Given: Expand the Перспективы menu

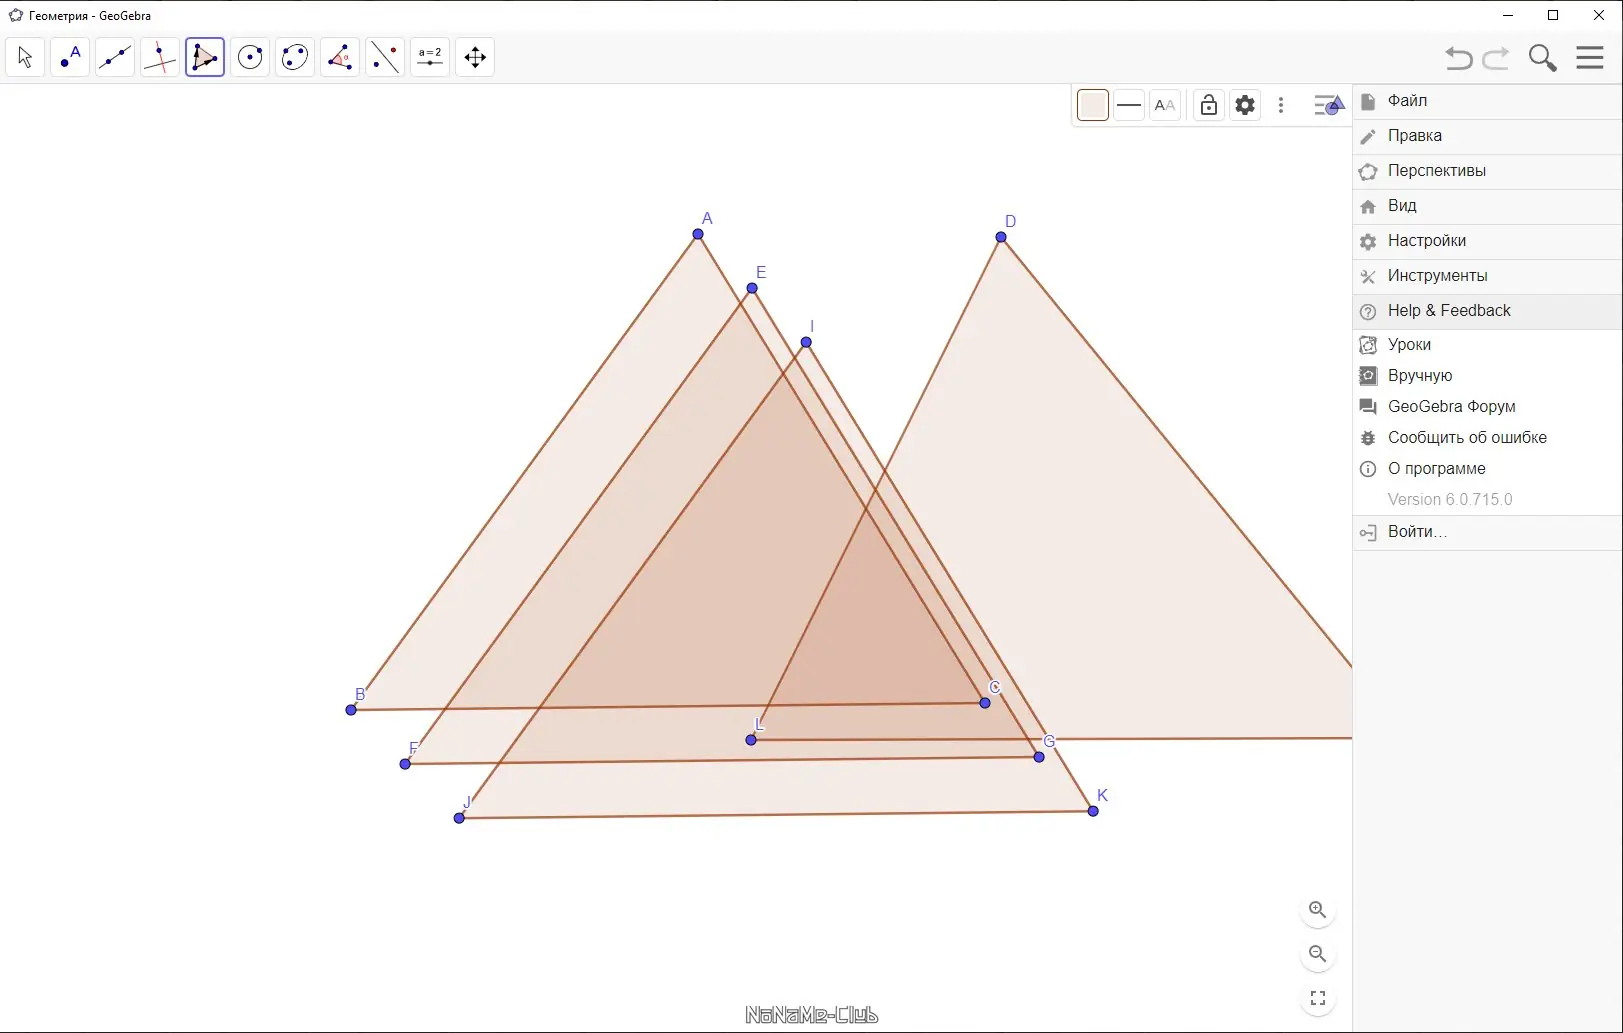Looking at the screenshot, I should (1488, 171).
